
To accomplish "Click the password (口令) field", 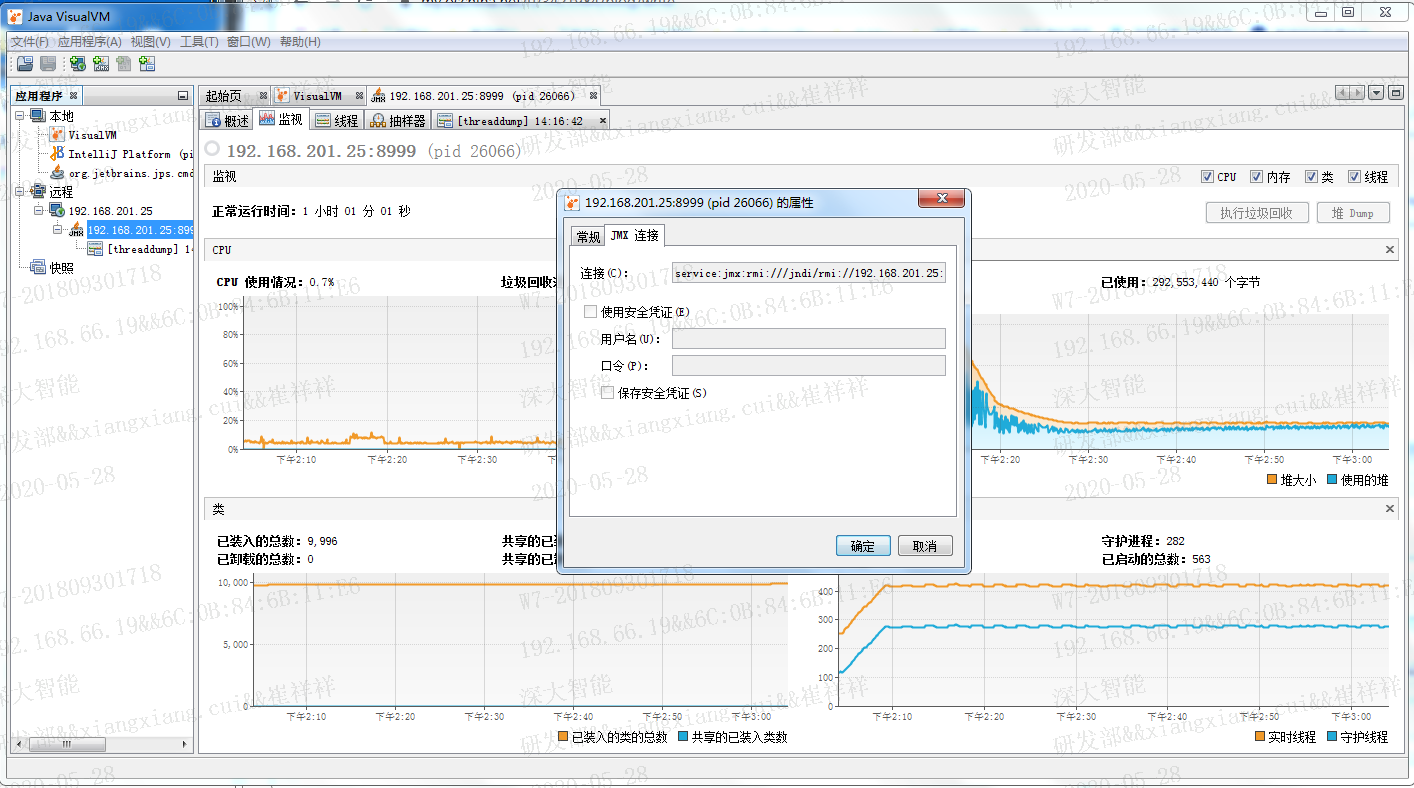I will click(x=809, y=365).
